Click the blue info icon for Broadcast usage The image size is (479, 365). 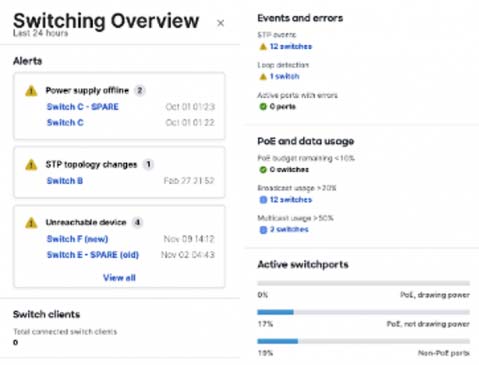click(x=263, y=200)
